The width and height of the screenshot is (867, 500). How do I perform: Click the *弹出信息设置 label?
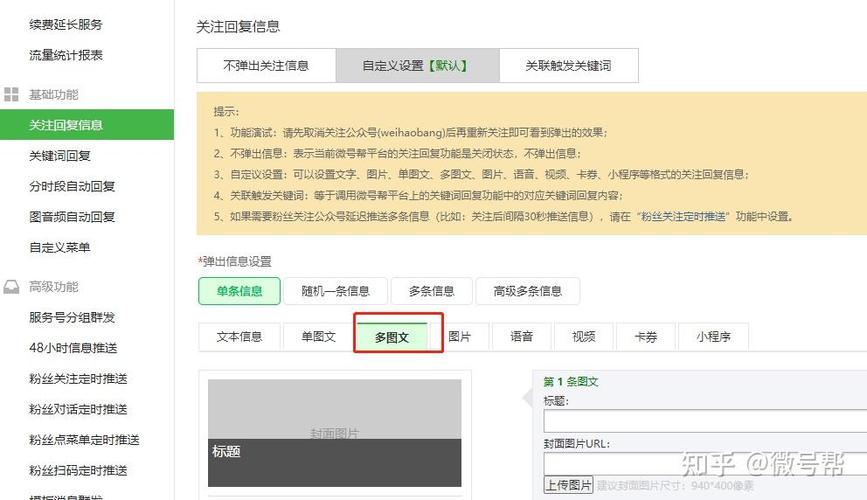(235, 261)
